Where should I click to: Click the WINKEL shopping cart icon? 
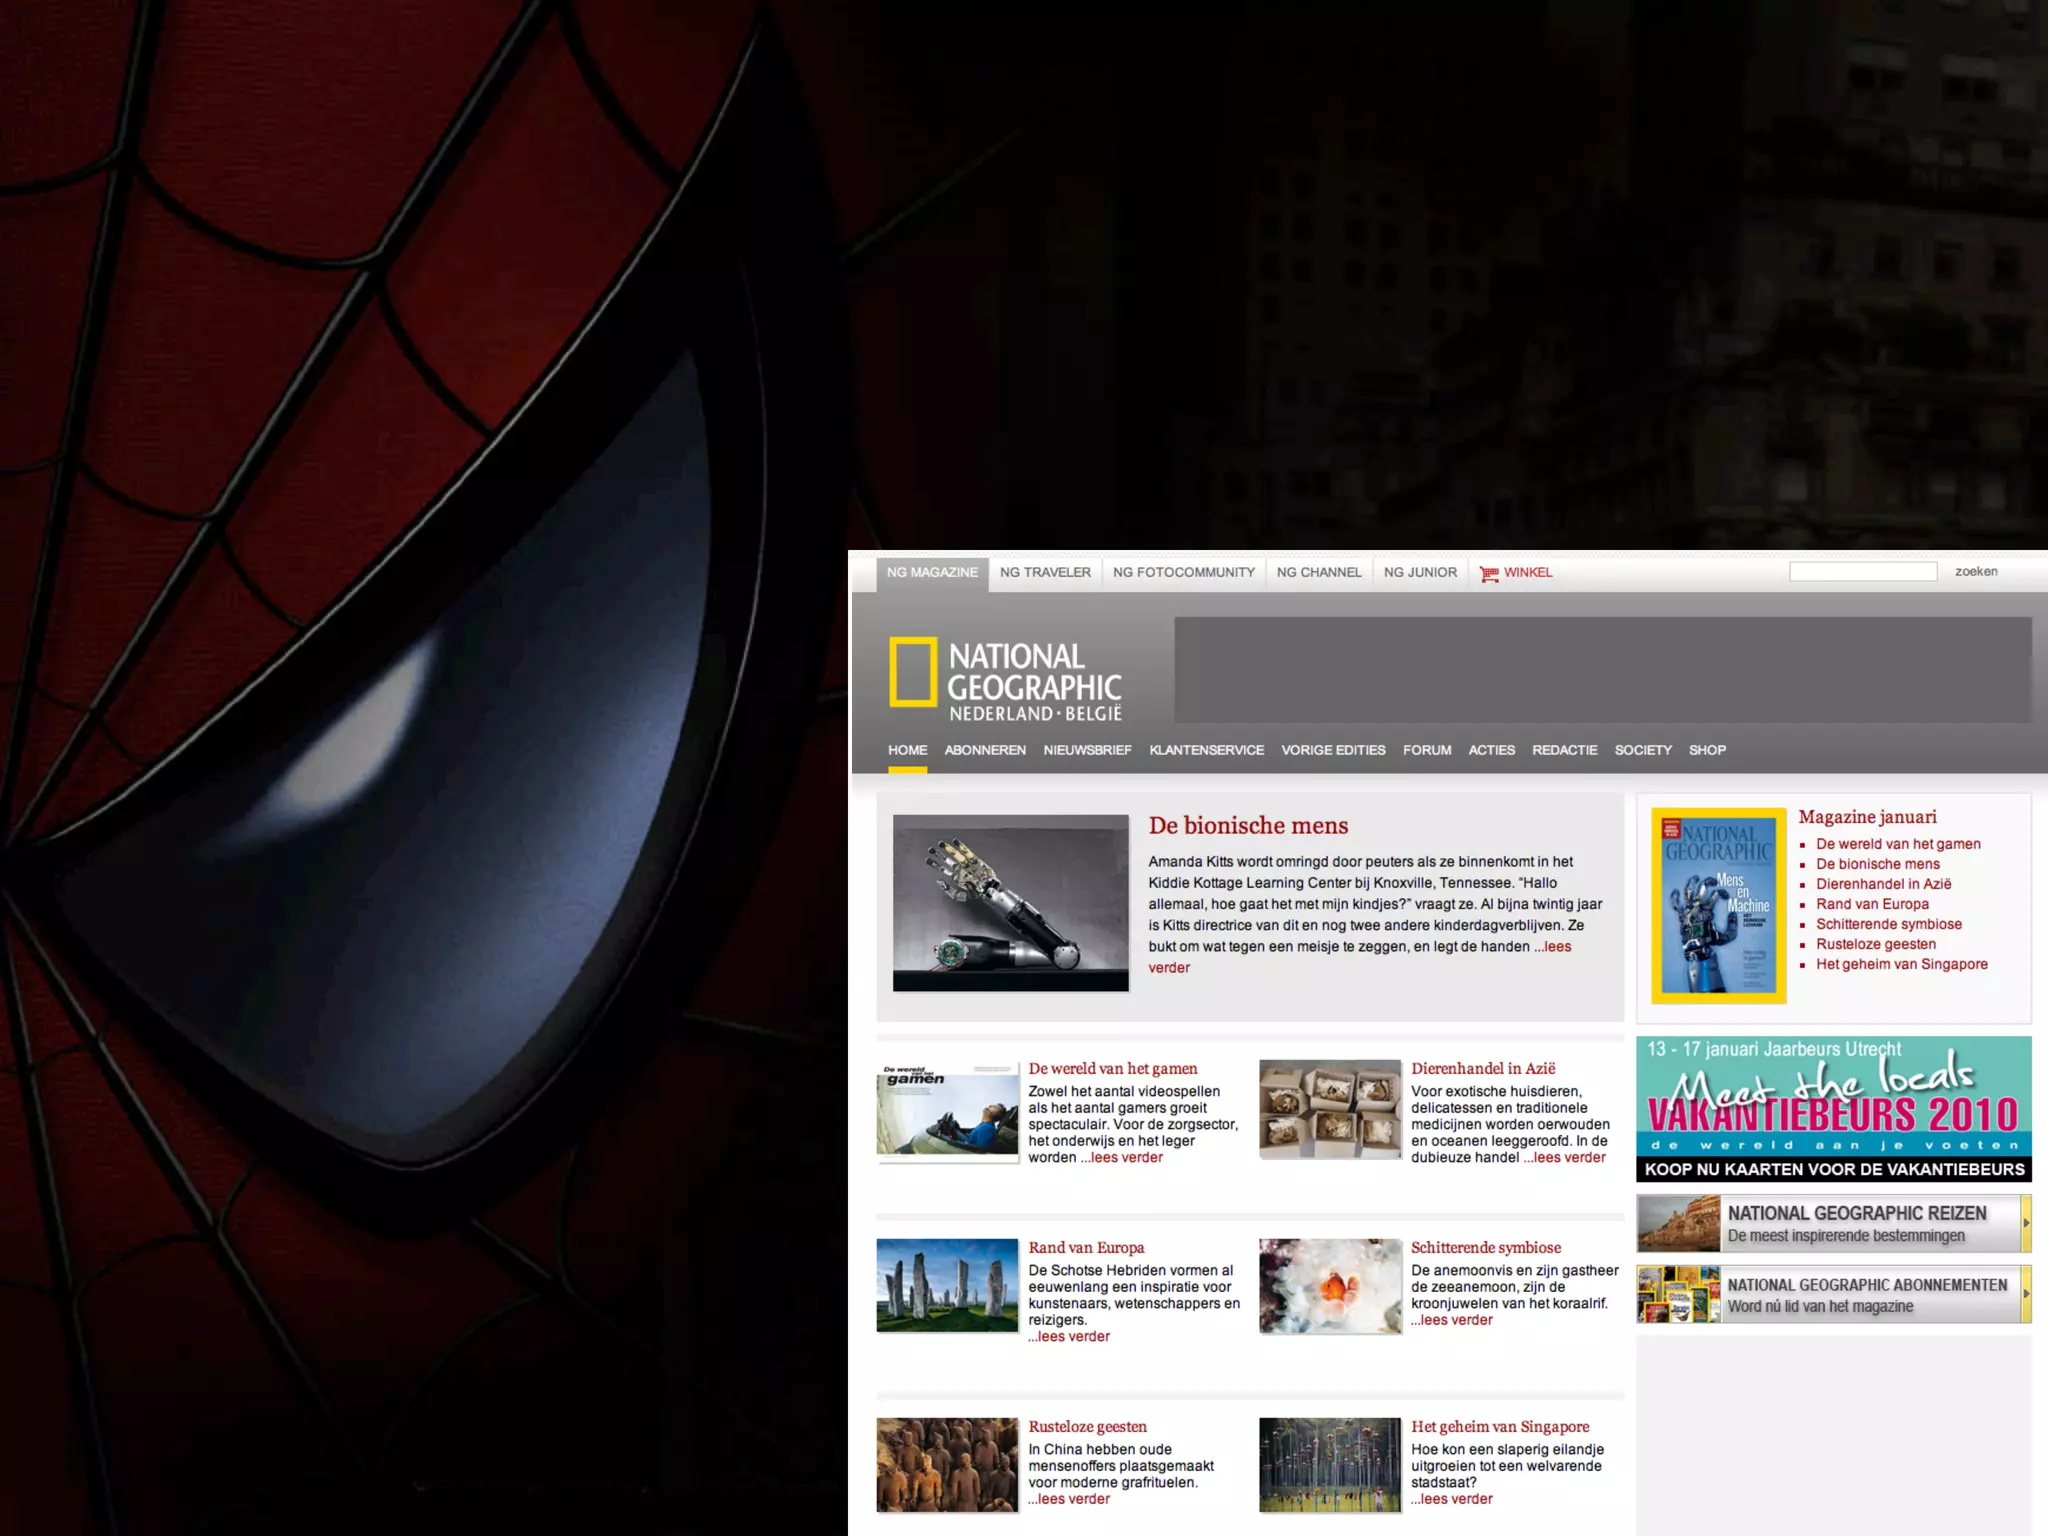click(1489, 574)
